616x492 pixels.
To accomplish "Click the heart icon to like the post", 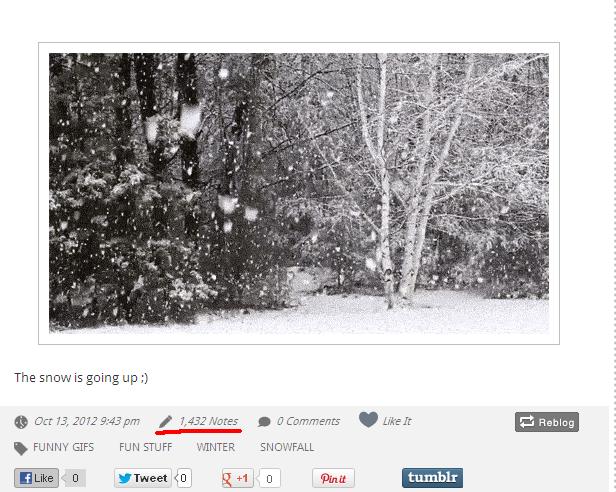I will pyautogui.click(x=368, y=420).
